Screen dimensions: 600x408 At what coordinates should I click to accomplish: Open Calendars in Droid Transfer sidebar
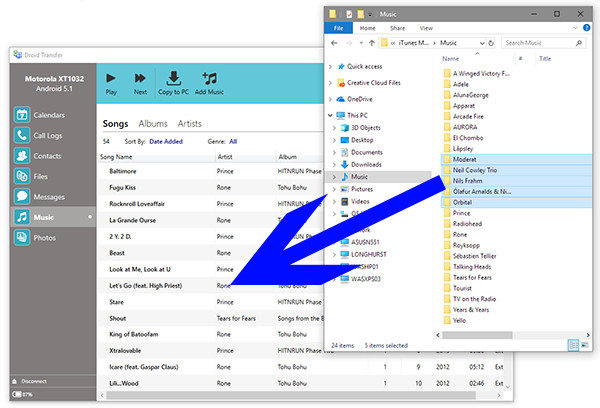53,115
